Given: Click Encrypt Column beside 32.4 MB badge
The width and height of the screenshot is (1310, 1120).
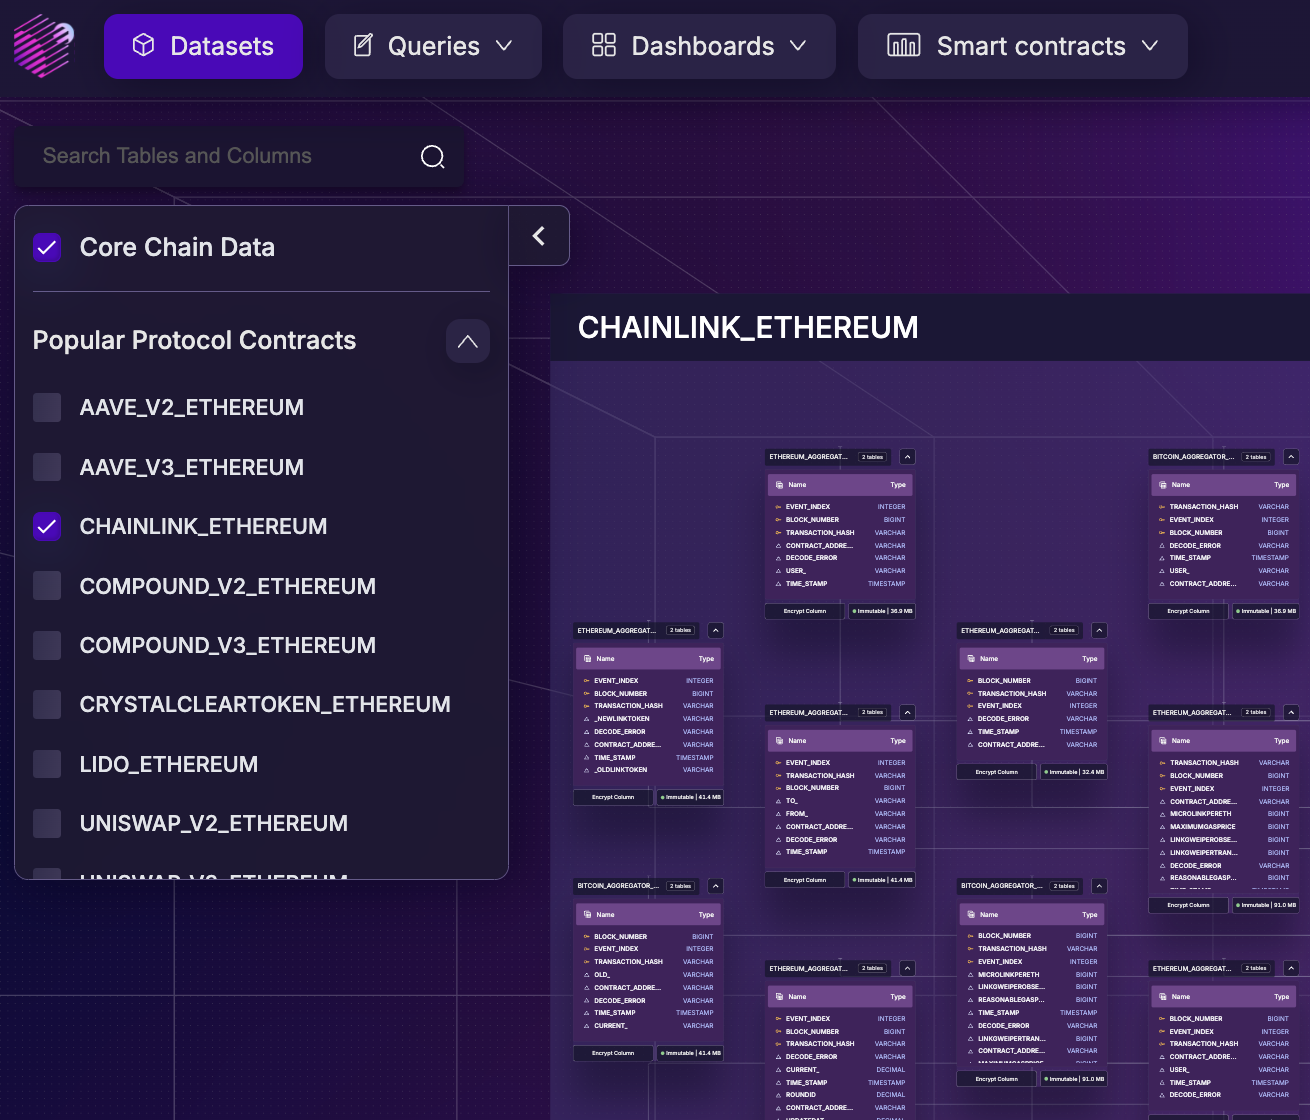Looking at the screenshot, I should [997, 772].
